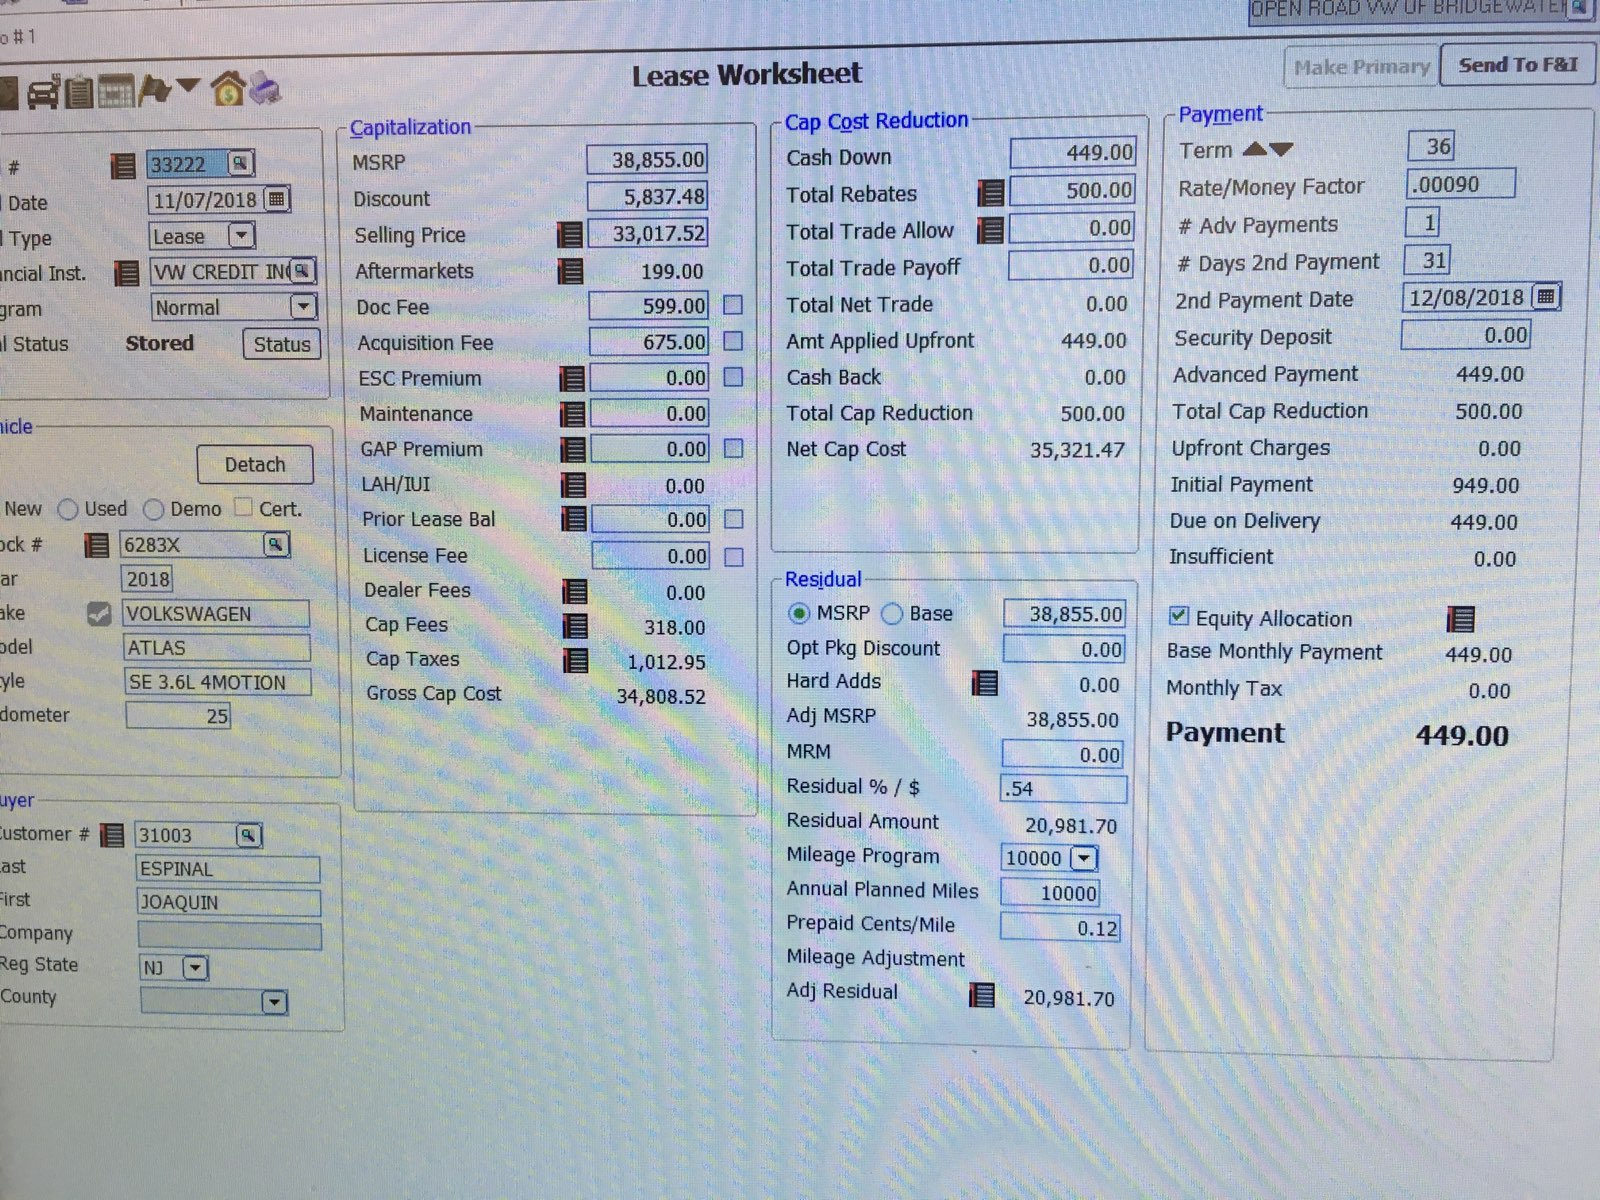Click the Status button

(x=281, y=344)
